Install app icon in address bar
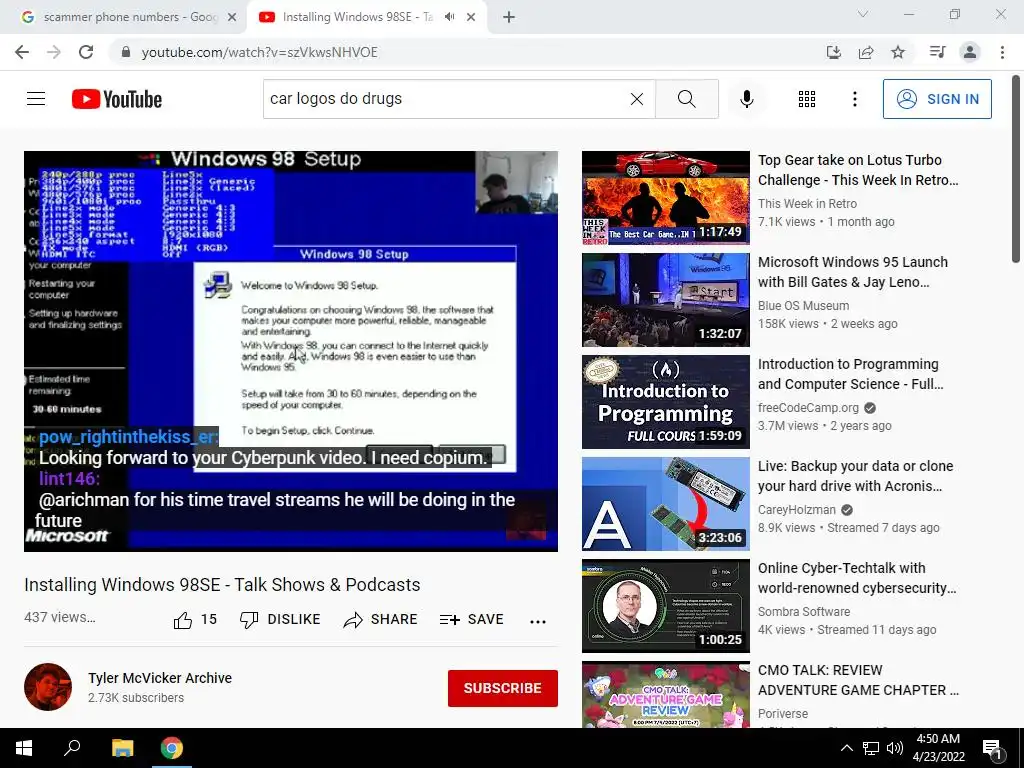Screen dimensions: 1024x768 pos(833,52)
